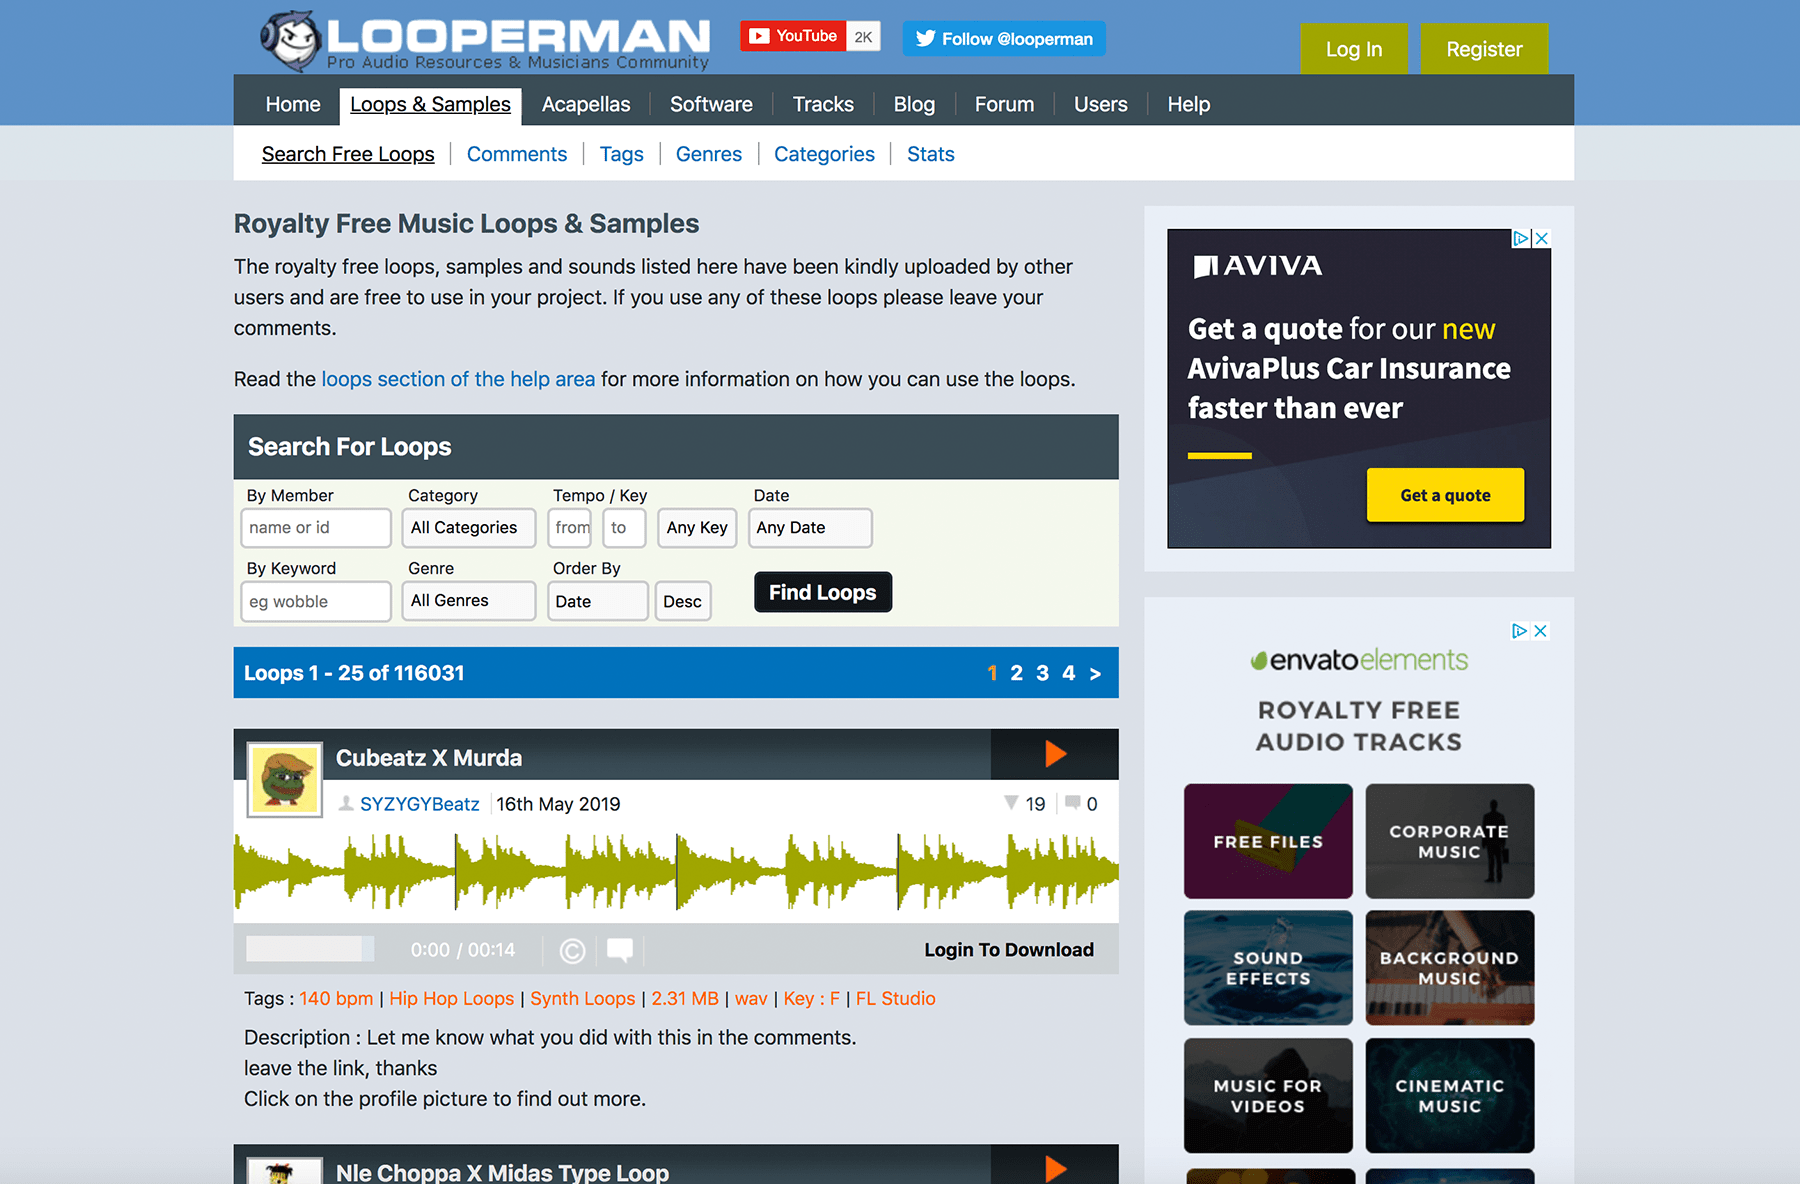Open the Order By Date dropdown
The width and height of the screenshot is (1800, 1184).
[598, 601]
